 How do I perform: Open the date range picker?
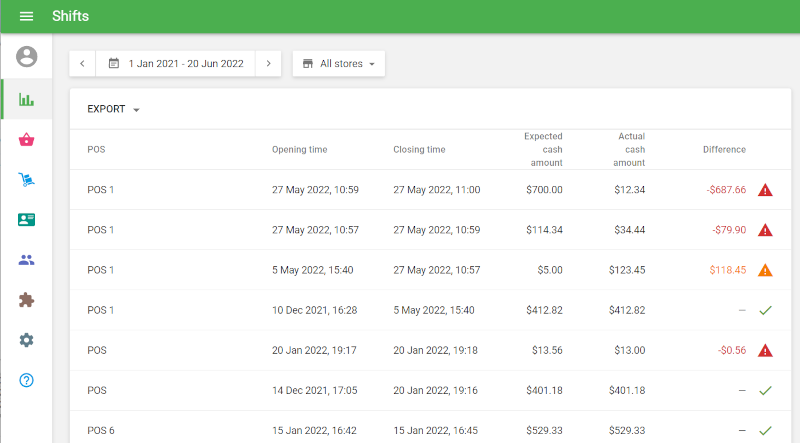[176, 63]
